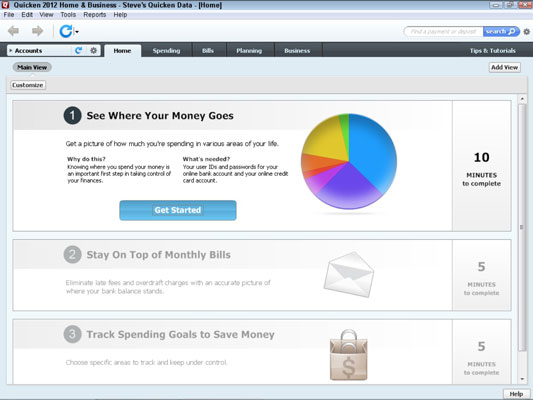Switch to the Spending tab
Image resolution: width=533 pixels, height=400 pixels.
pos(166,51)
